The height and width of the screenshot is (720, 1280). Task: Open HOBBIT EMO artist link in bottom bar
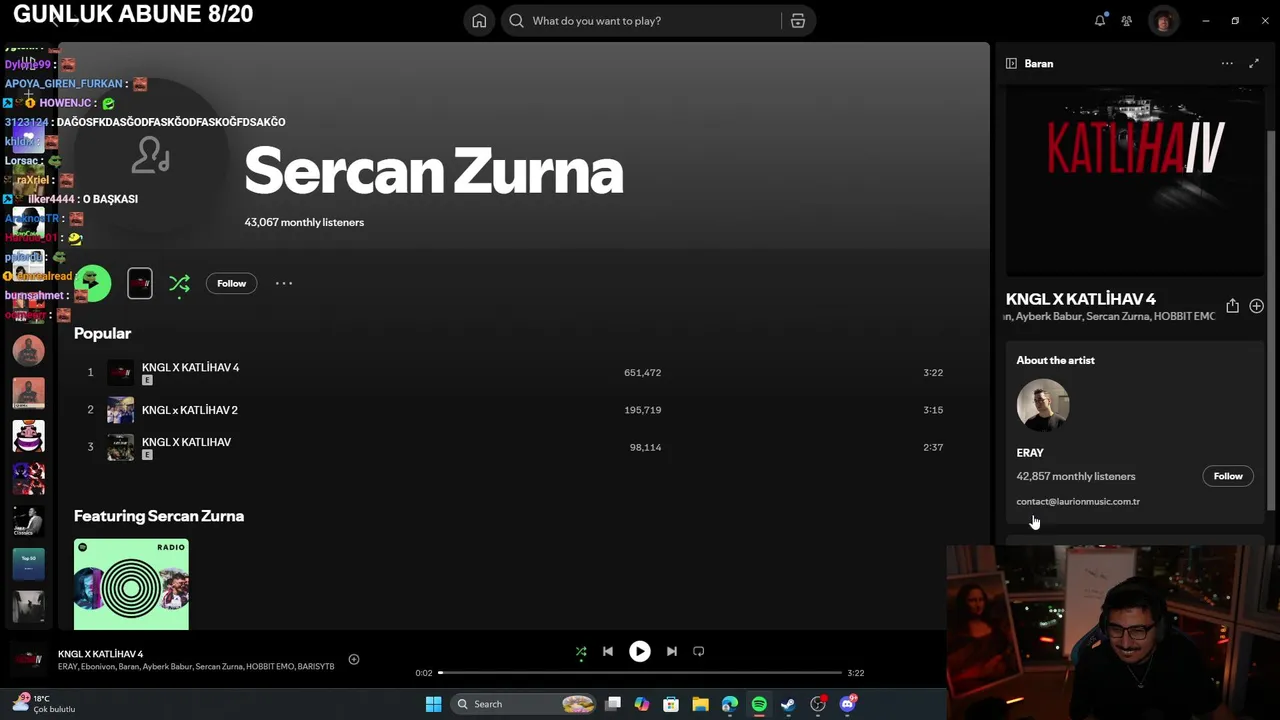(269, 667)
